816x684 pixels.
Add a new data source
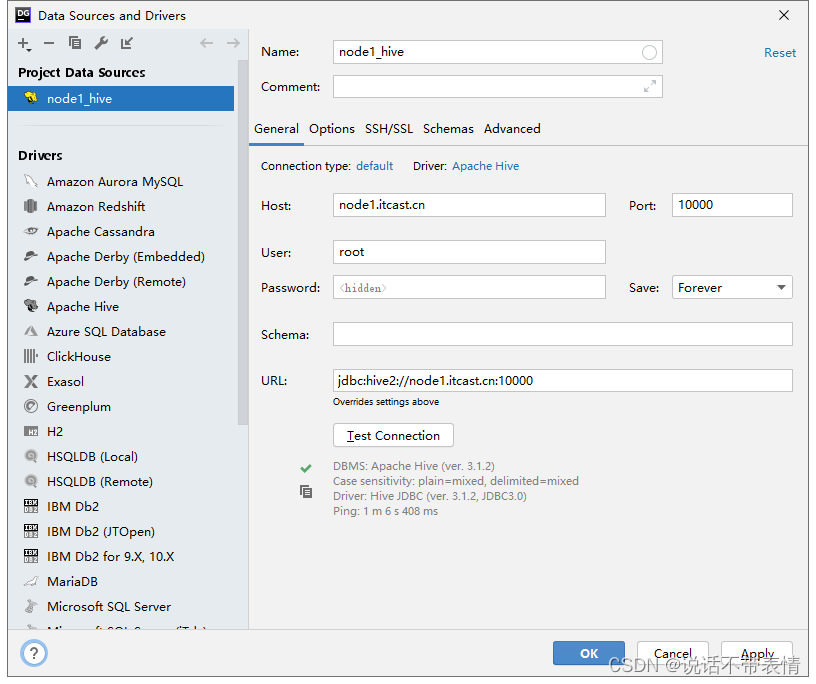22,44
